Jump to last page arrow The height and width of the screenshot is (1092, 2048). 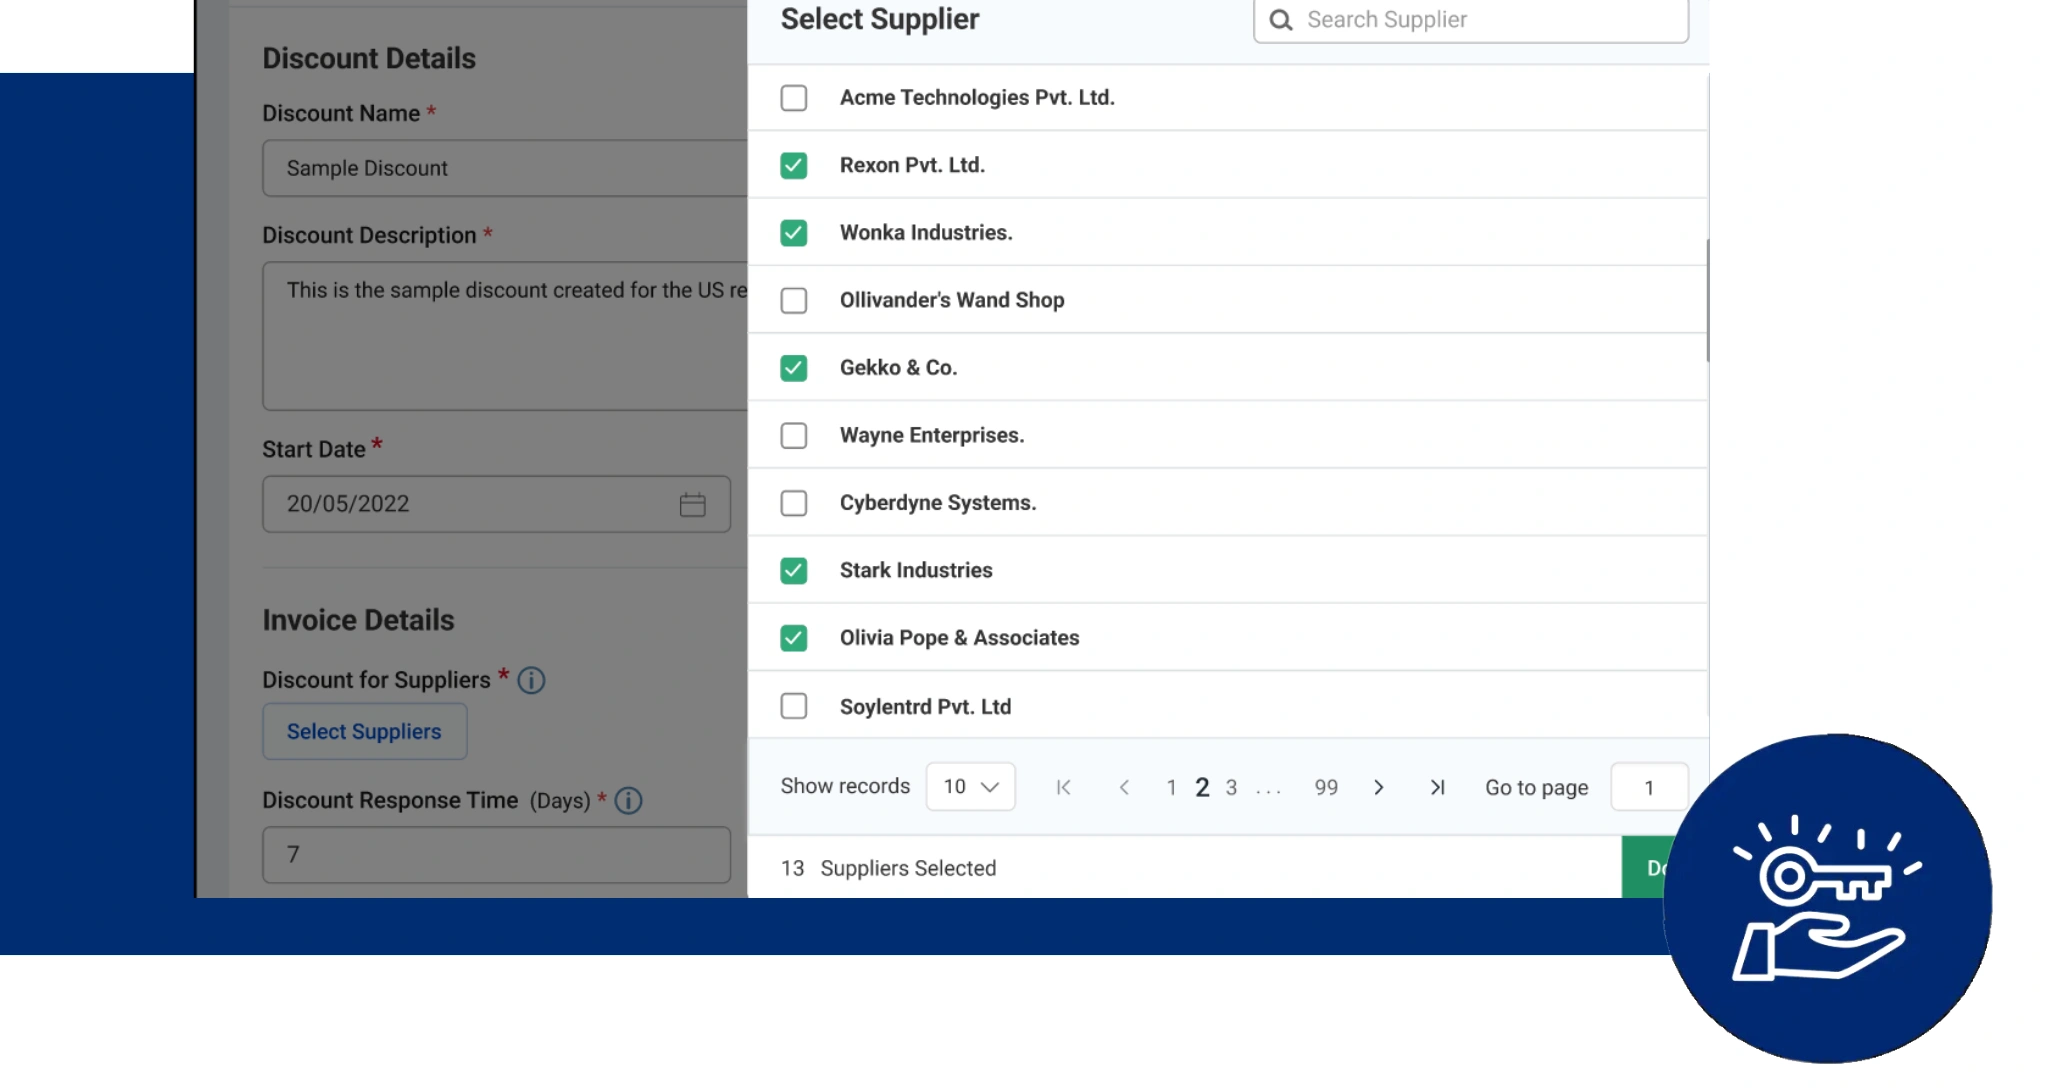pyautogui.click(x=1437, y=787)
